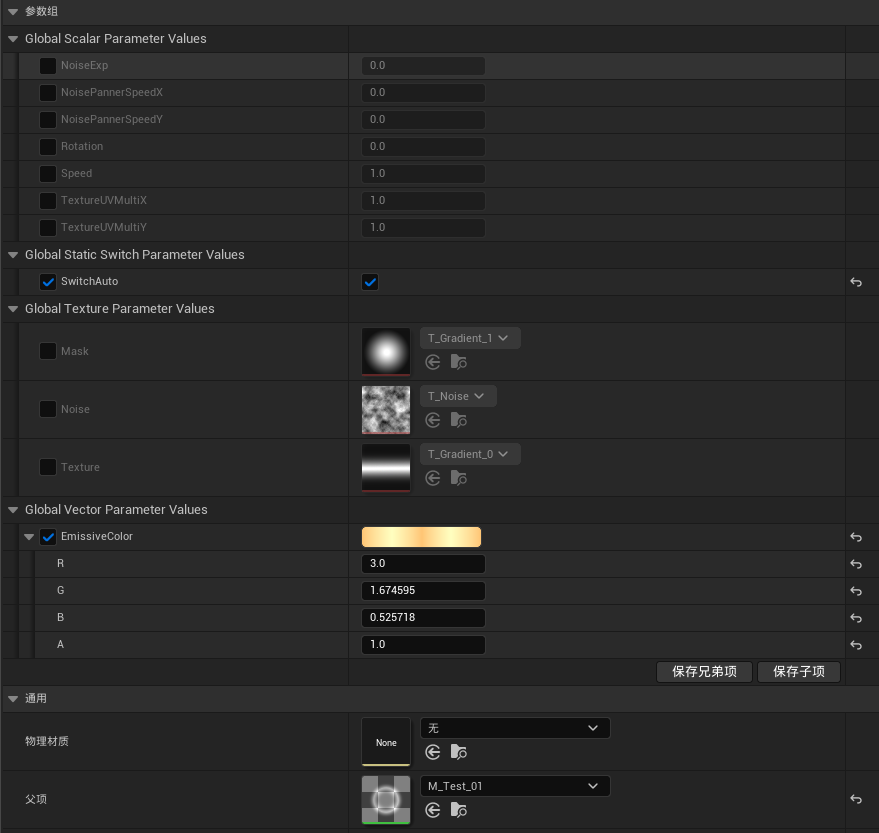Click the 保存兄弟项 button
879x833 pixels.
[704, 671]
